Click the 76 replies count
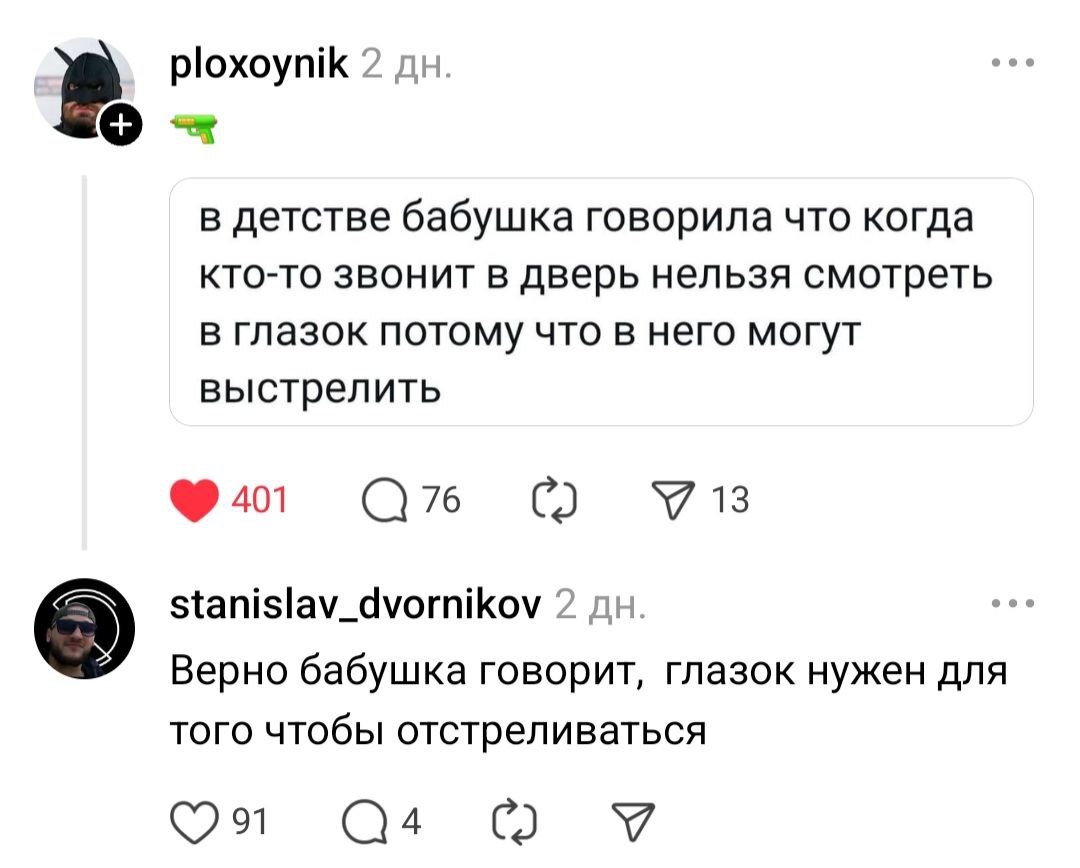 pyautogui.click(x=438, y=500)
